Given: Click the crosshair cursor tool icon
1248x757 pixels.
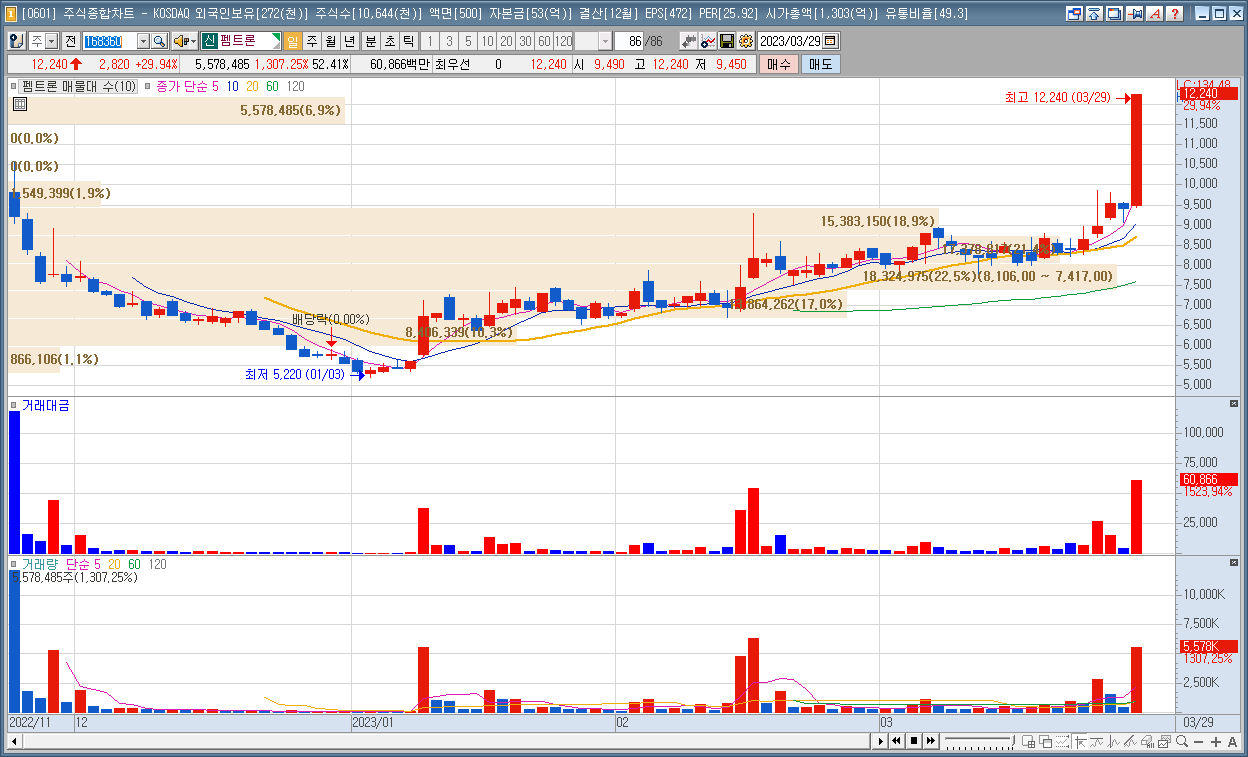Looking at the screenshot, I should pyautogui.click(x=1080, y=741).
